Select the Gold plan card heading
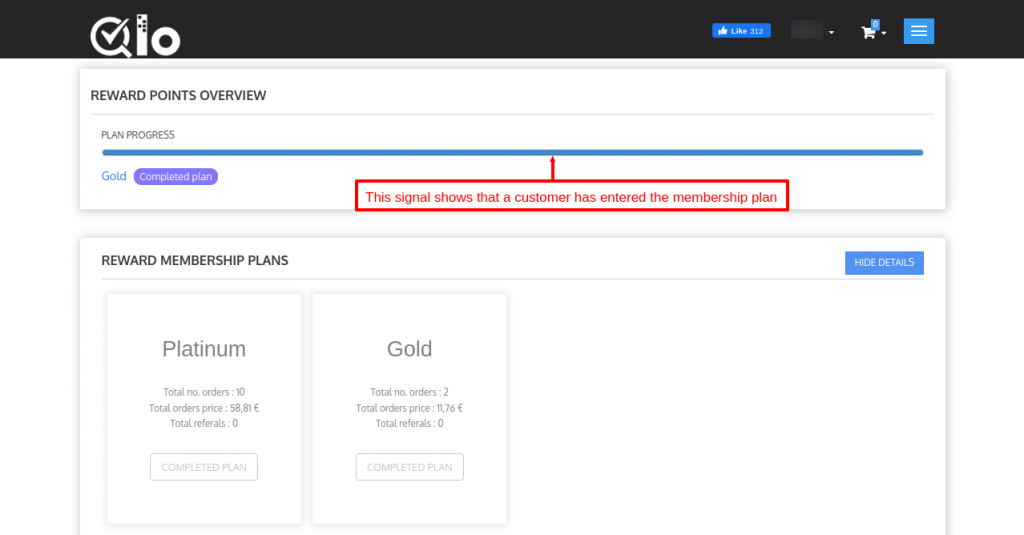This screenshot has height=535, width=1024. tap(409, 349)
